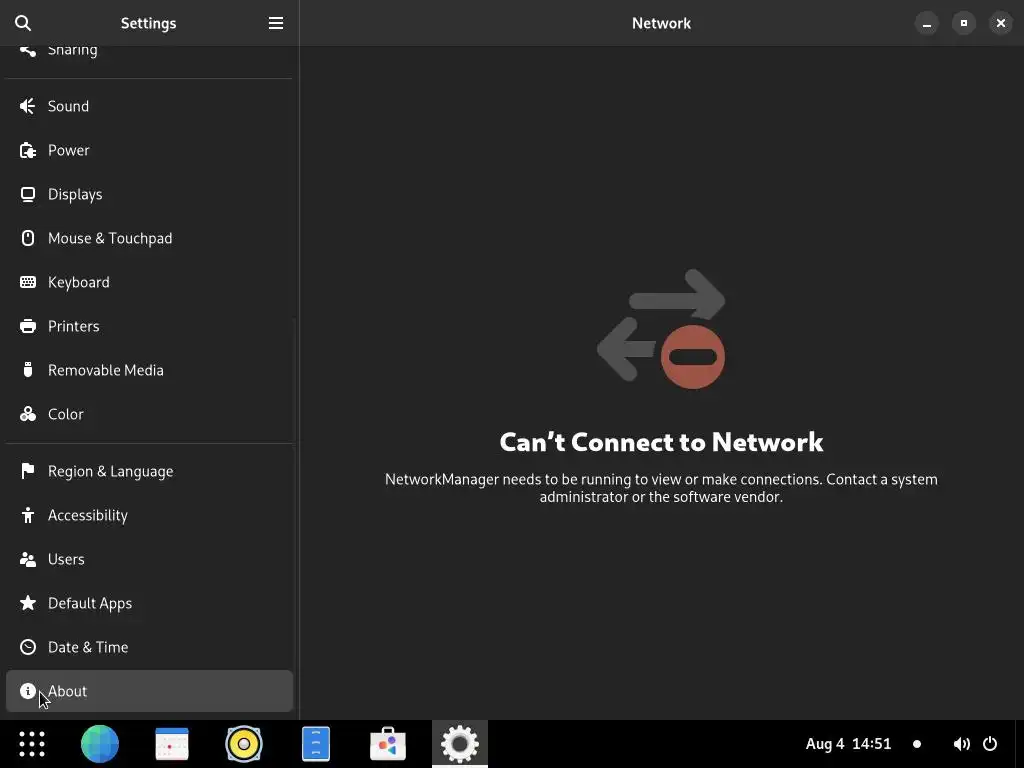Open the Printers panel
Image resolution: width=1024 pixels, height=768 pixels.
tap(149, 326)
